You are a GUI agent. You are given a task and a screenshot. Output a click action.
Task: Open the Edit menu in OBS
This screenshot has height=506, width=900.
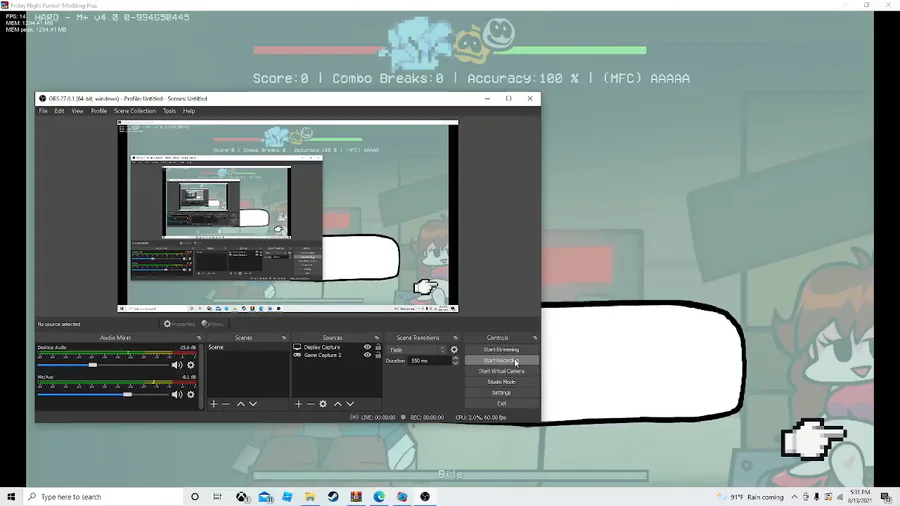coord(59,111)
